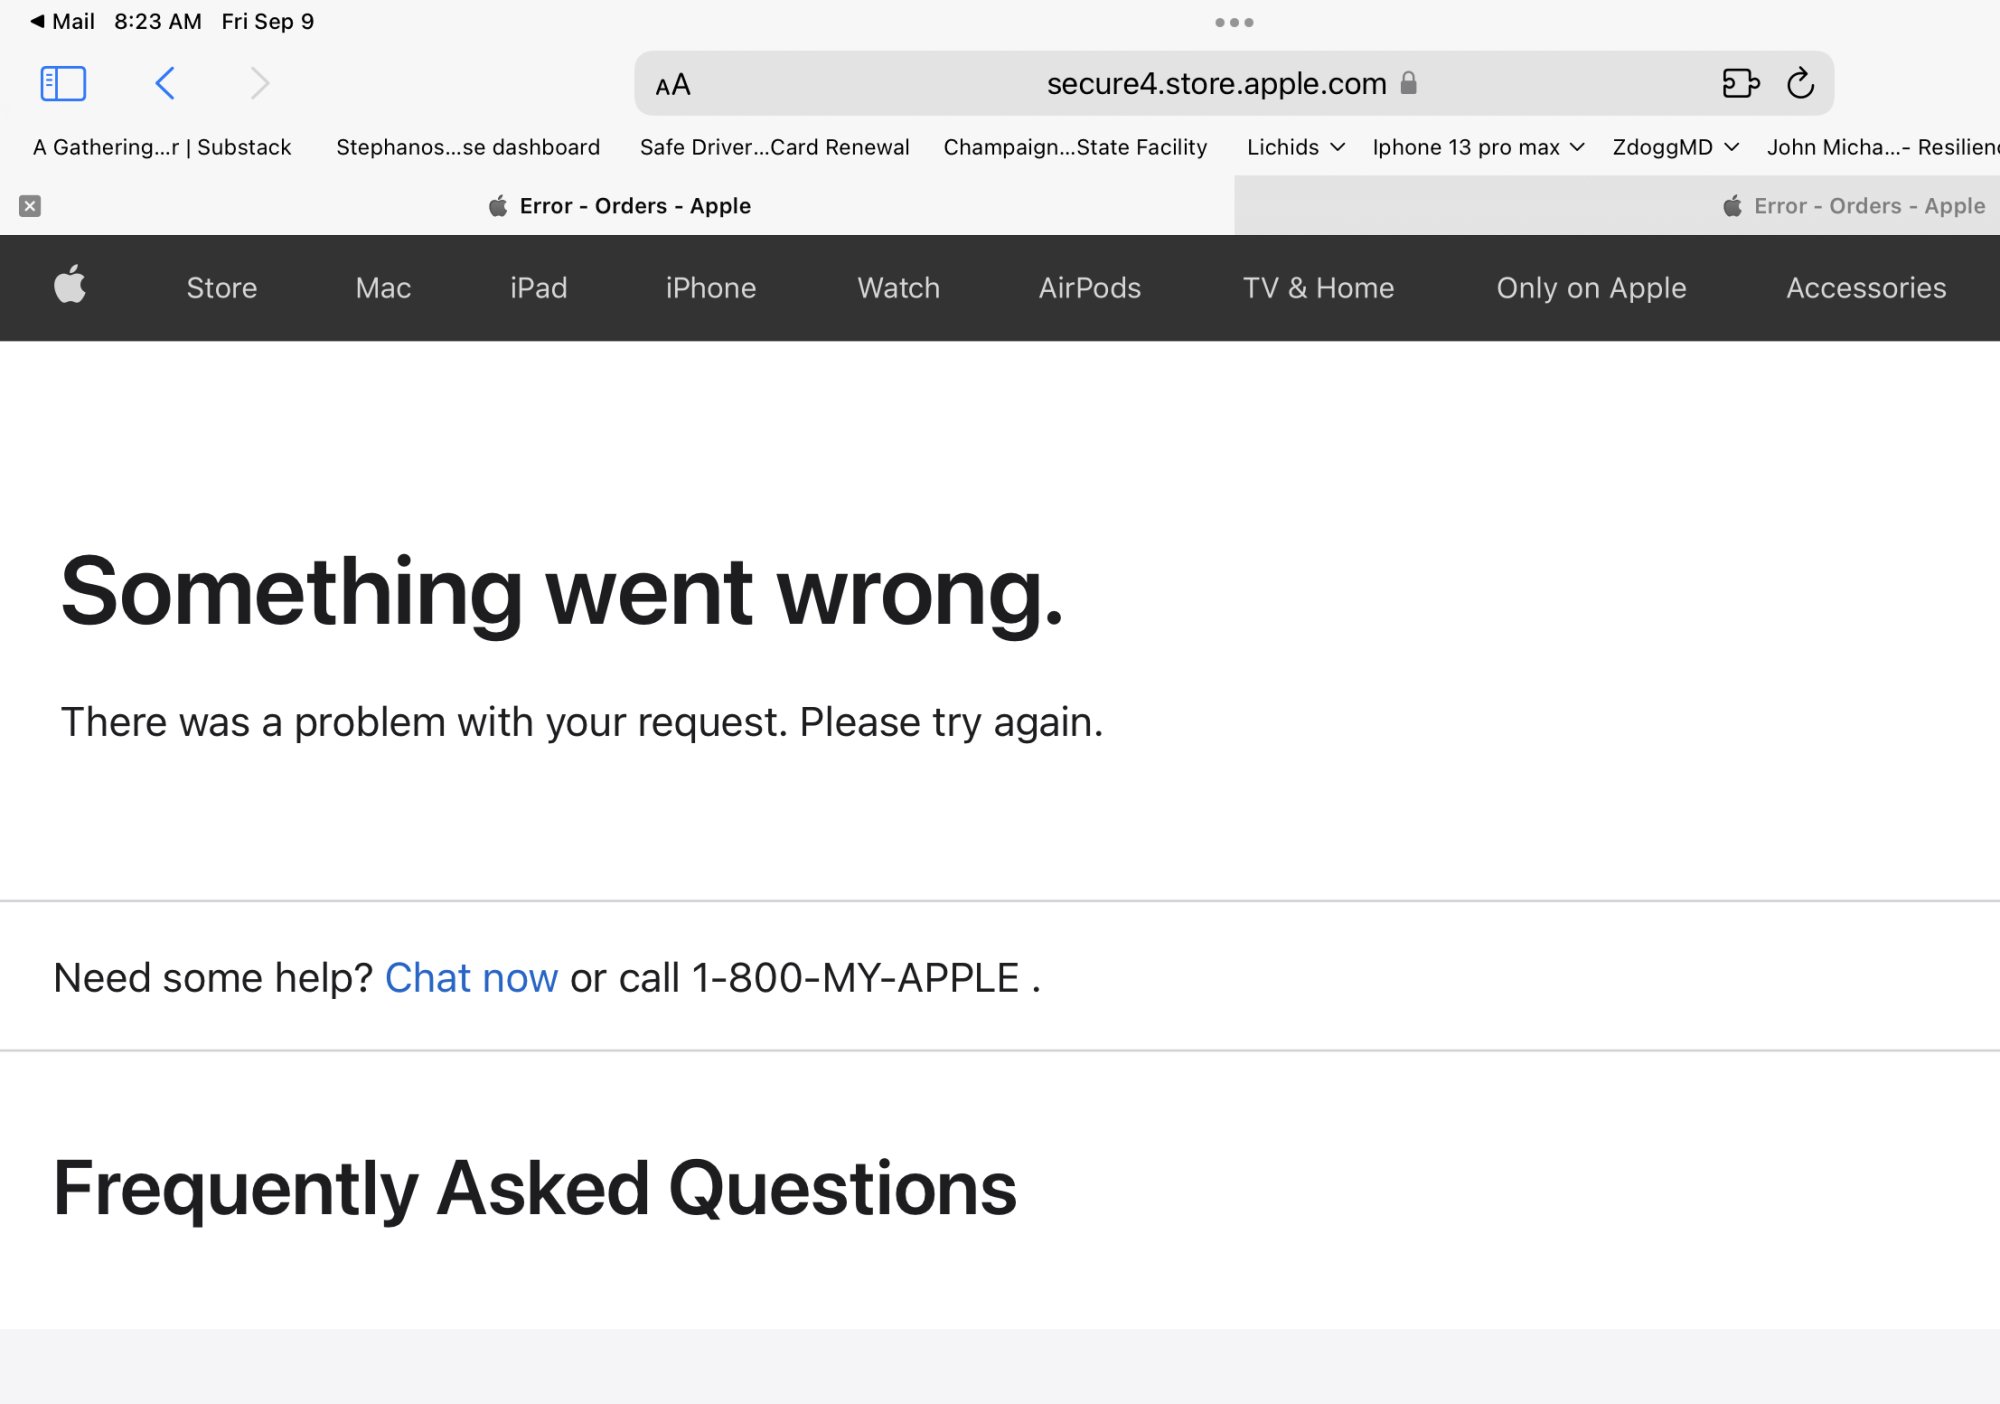Viewport: 2000px width, 1404px height.
Task: Expand the Iphone 13 pro max folder
Action: pos(1478,147)
